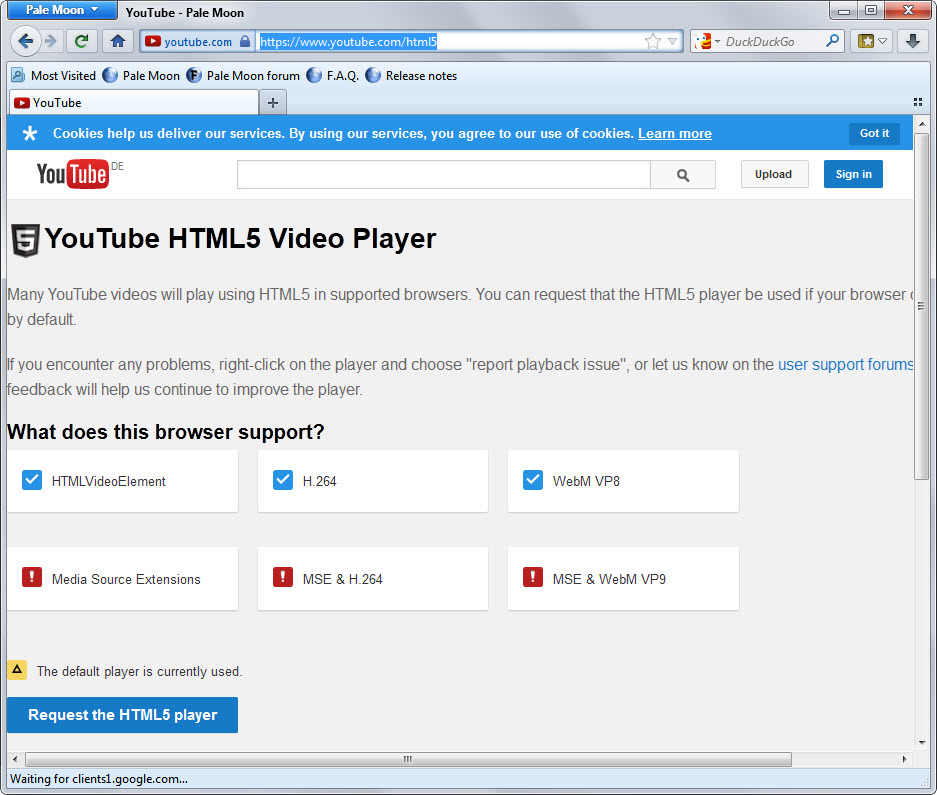Click the MSE & WebM VP9 red warning icon
This screenshot has height=795, width=937.
pos(532,577)
